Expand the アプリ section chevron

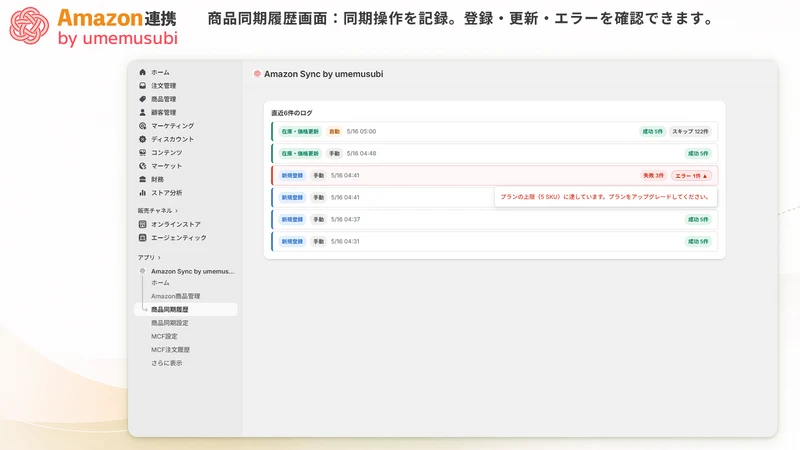coord(159,258)
